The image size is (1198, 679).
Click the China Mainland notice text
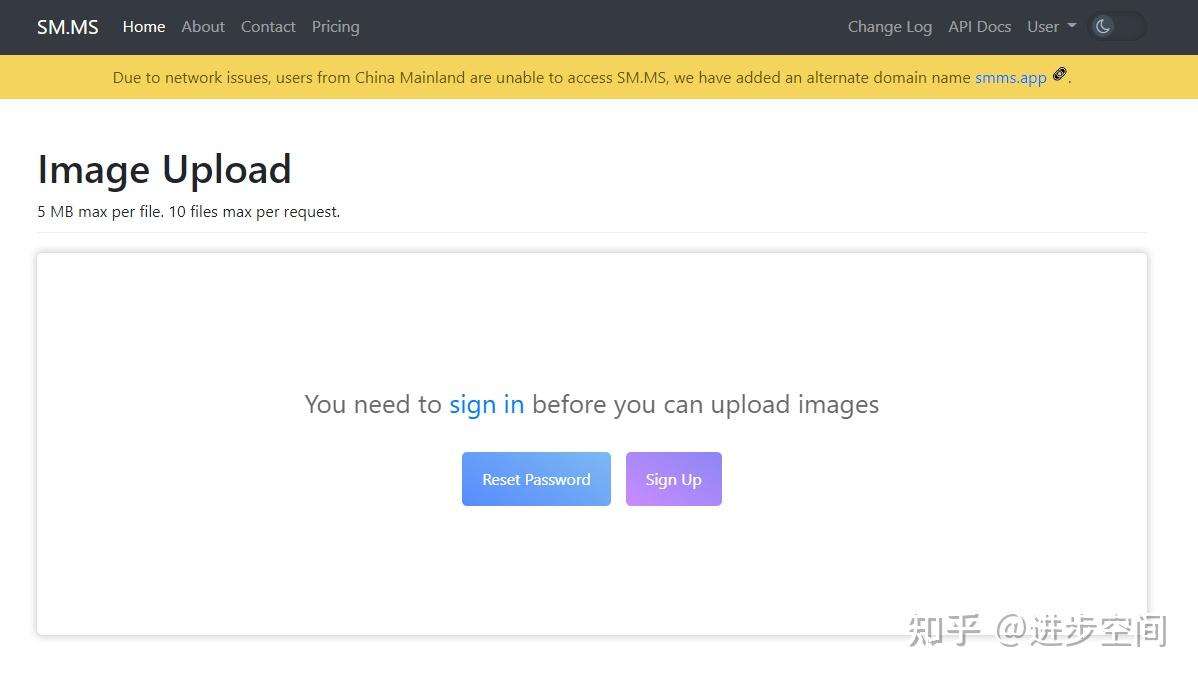coord(591,77)
